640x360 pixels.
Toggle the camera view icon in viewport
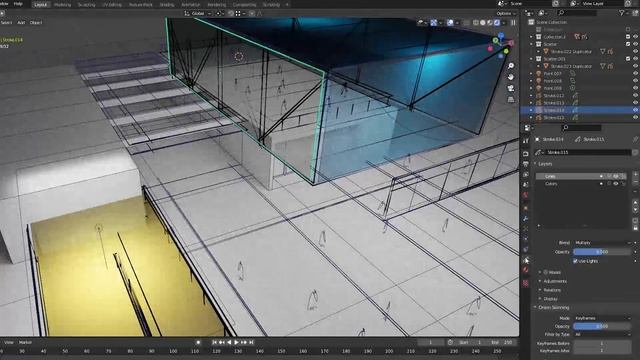[511, 88]
